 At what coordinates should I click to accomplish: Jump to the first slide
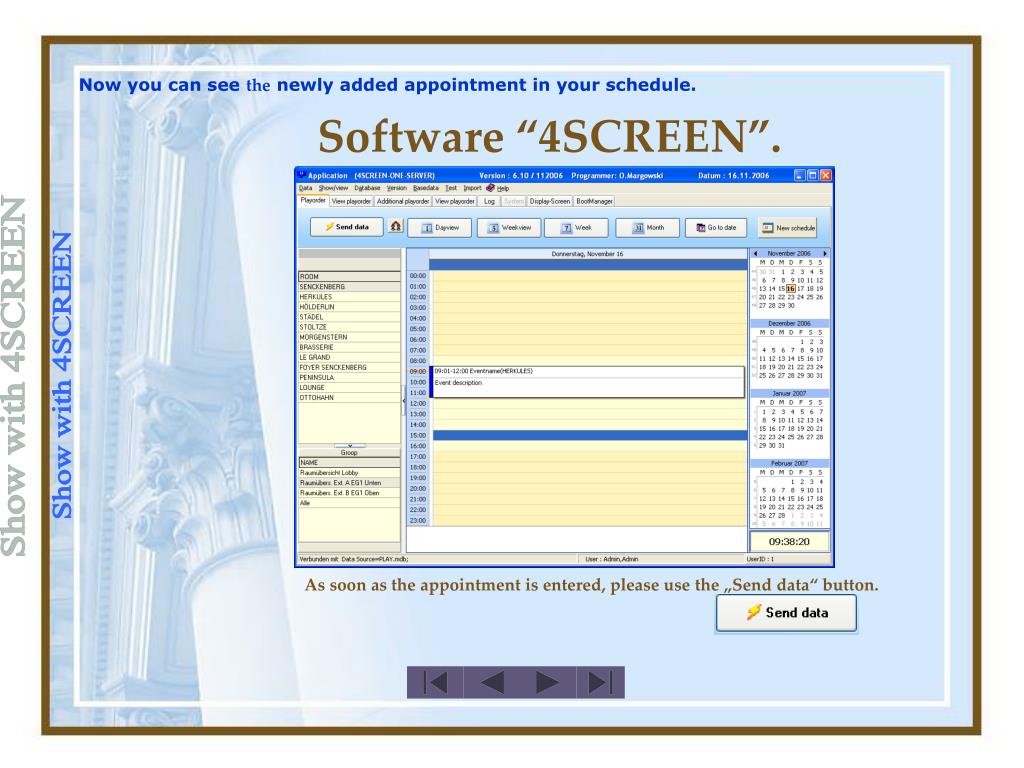pyautogui.click(x=435, y=682)
